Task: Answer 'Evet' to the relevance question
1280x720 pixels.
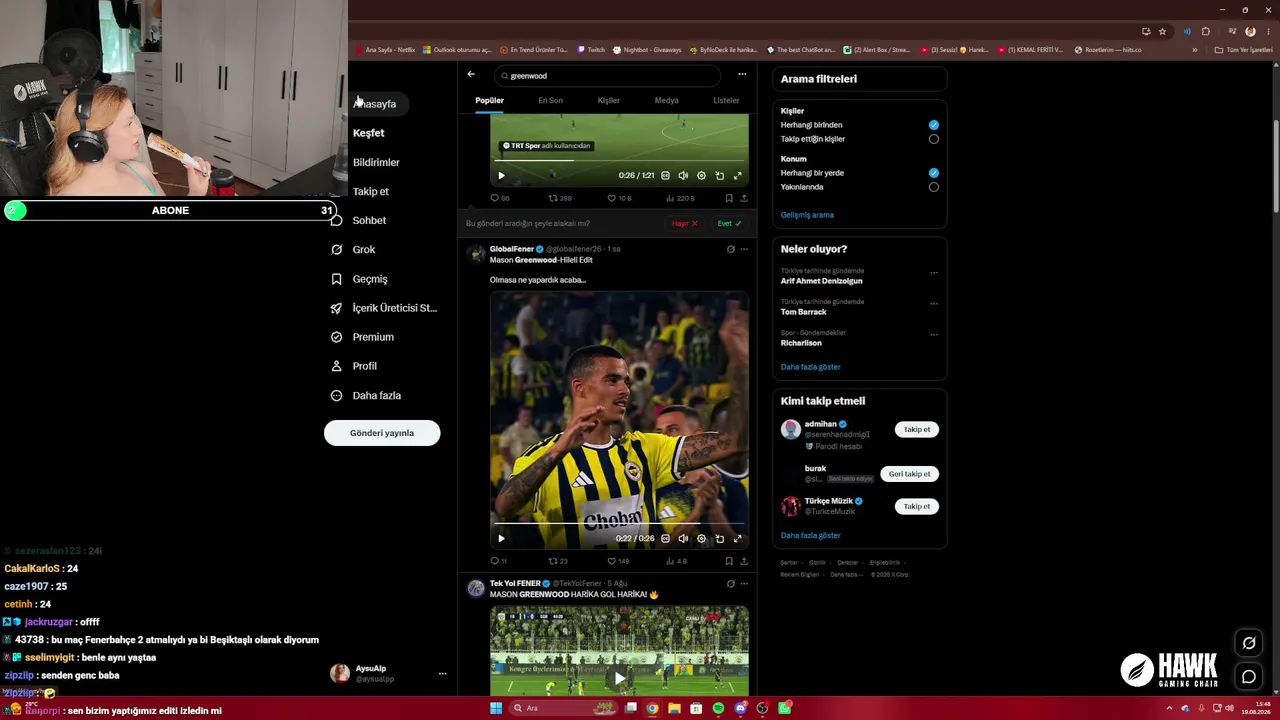Action: point(730,224)
